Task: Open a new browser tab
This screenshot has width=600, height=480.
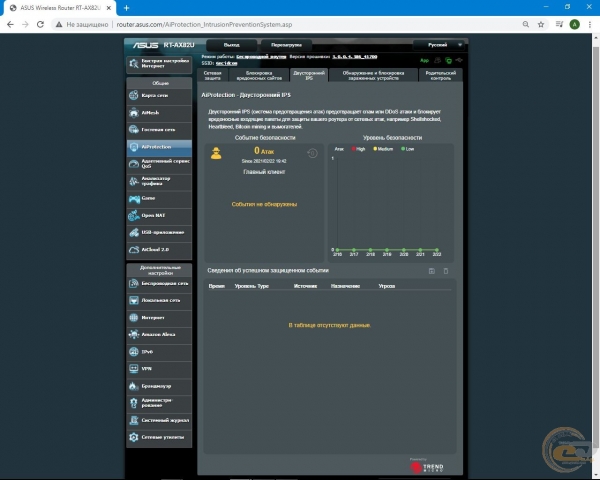Action: pyautogui.click(x=126, y=8)
